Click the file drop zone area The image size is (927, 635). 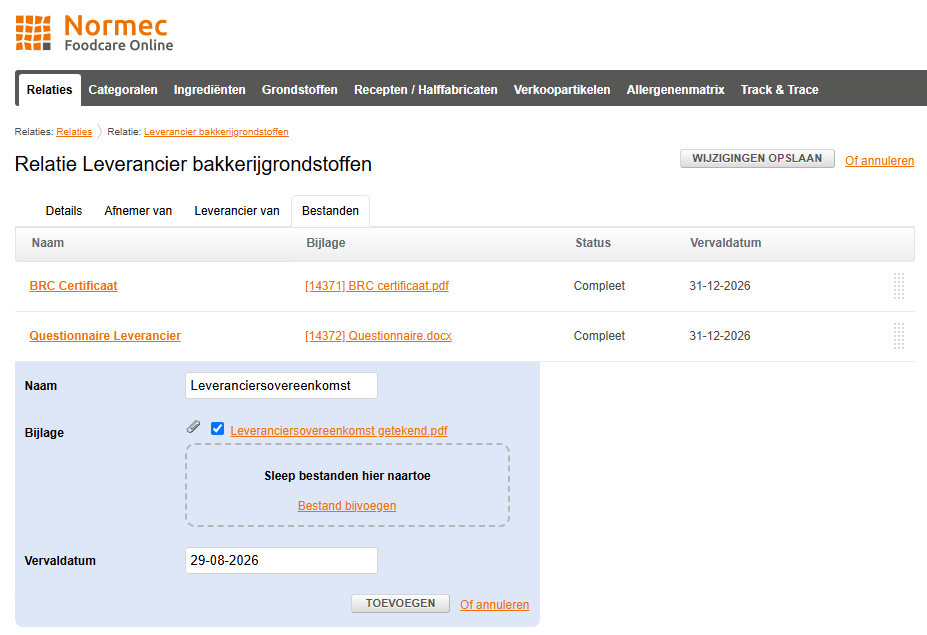(x=347, y=476)
